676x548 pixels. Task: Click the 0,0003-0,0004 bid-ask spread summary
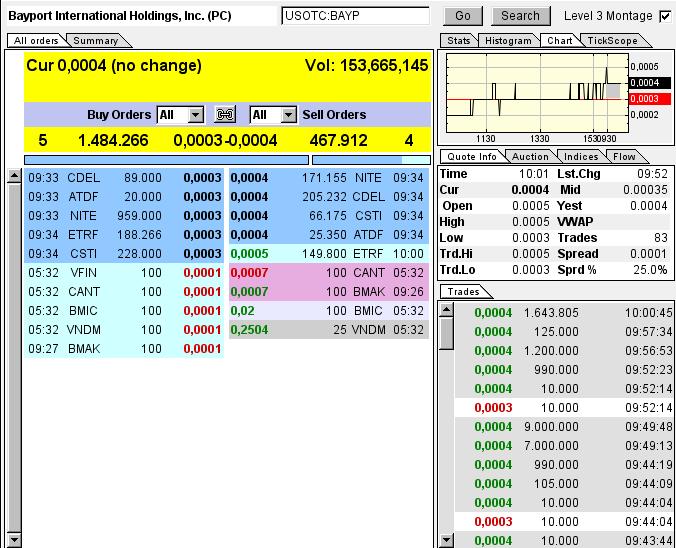[225, 141]
